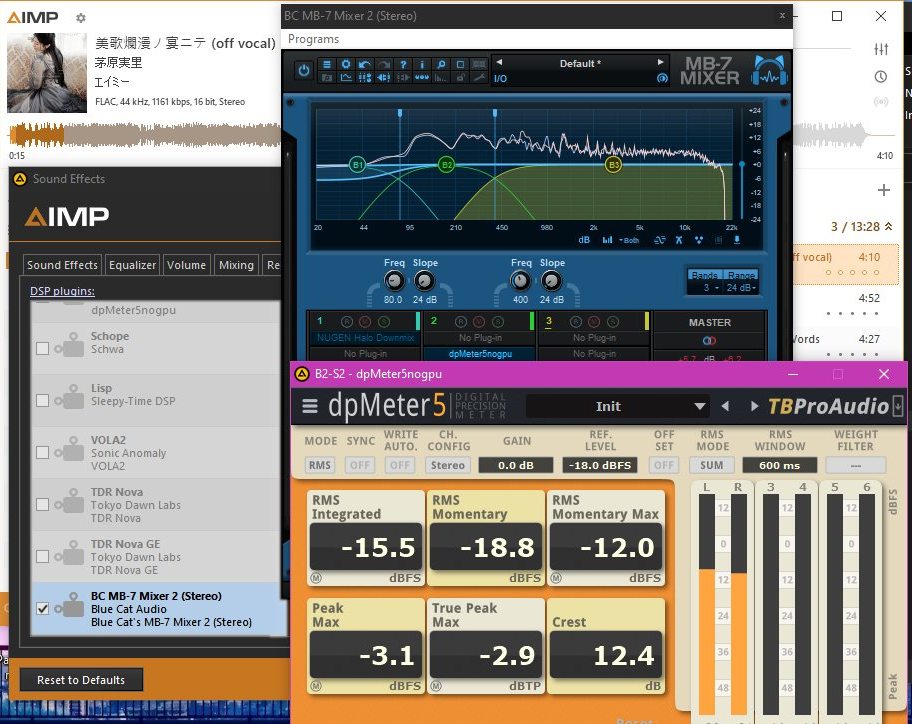Image resolution: width=912 pixels, height=724 pixels.
Task: Click the AIMP clock timer icon
Action: 881,76
